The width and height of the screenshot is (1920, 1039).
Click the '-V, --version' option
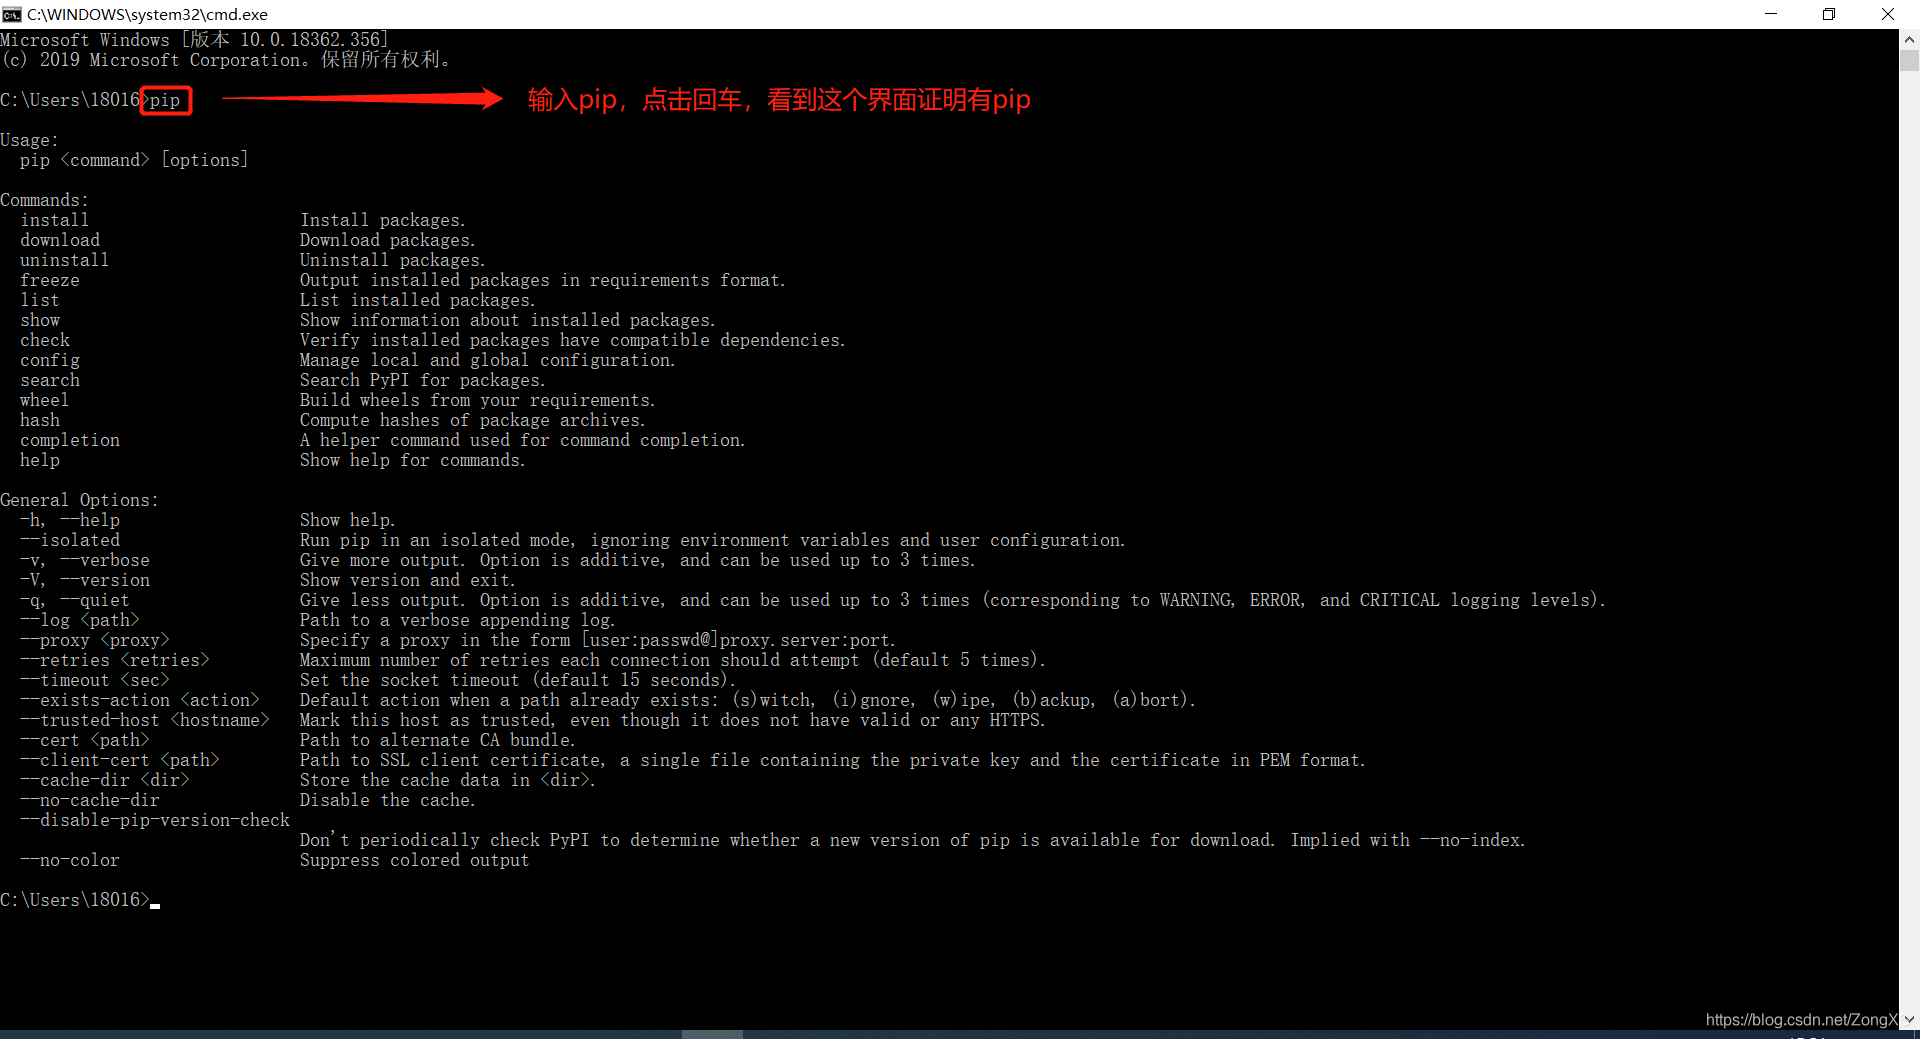85,580
